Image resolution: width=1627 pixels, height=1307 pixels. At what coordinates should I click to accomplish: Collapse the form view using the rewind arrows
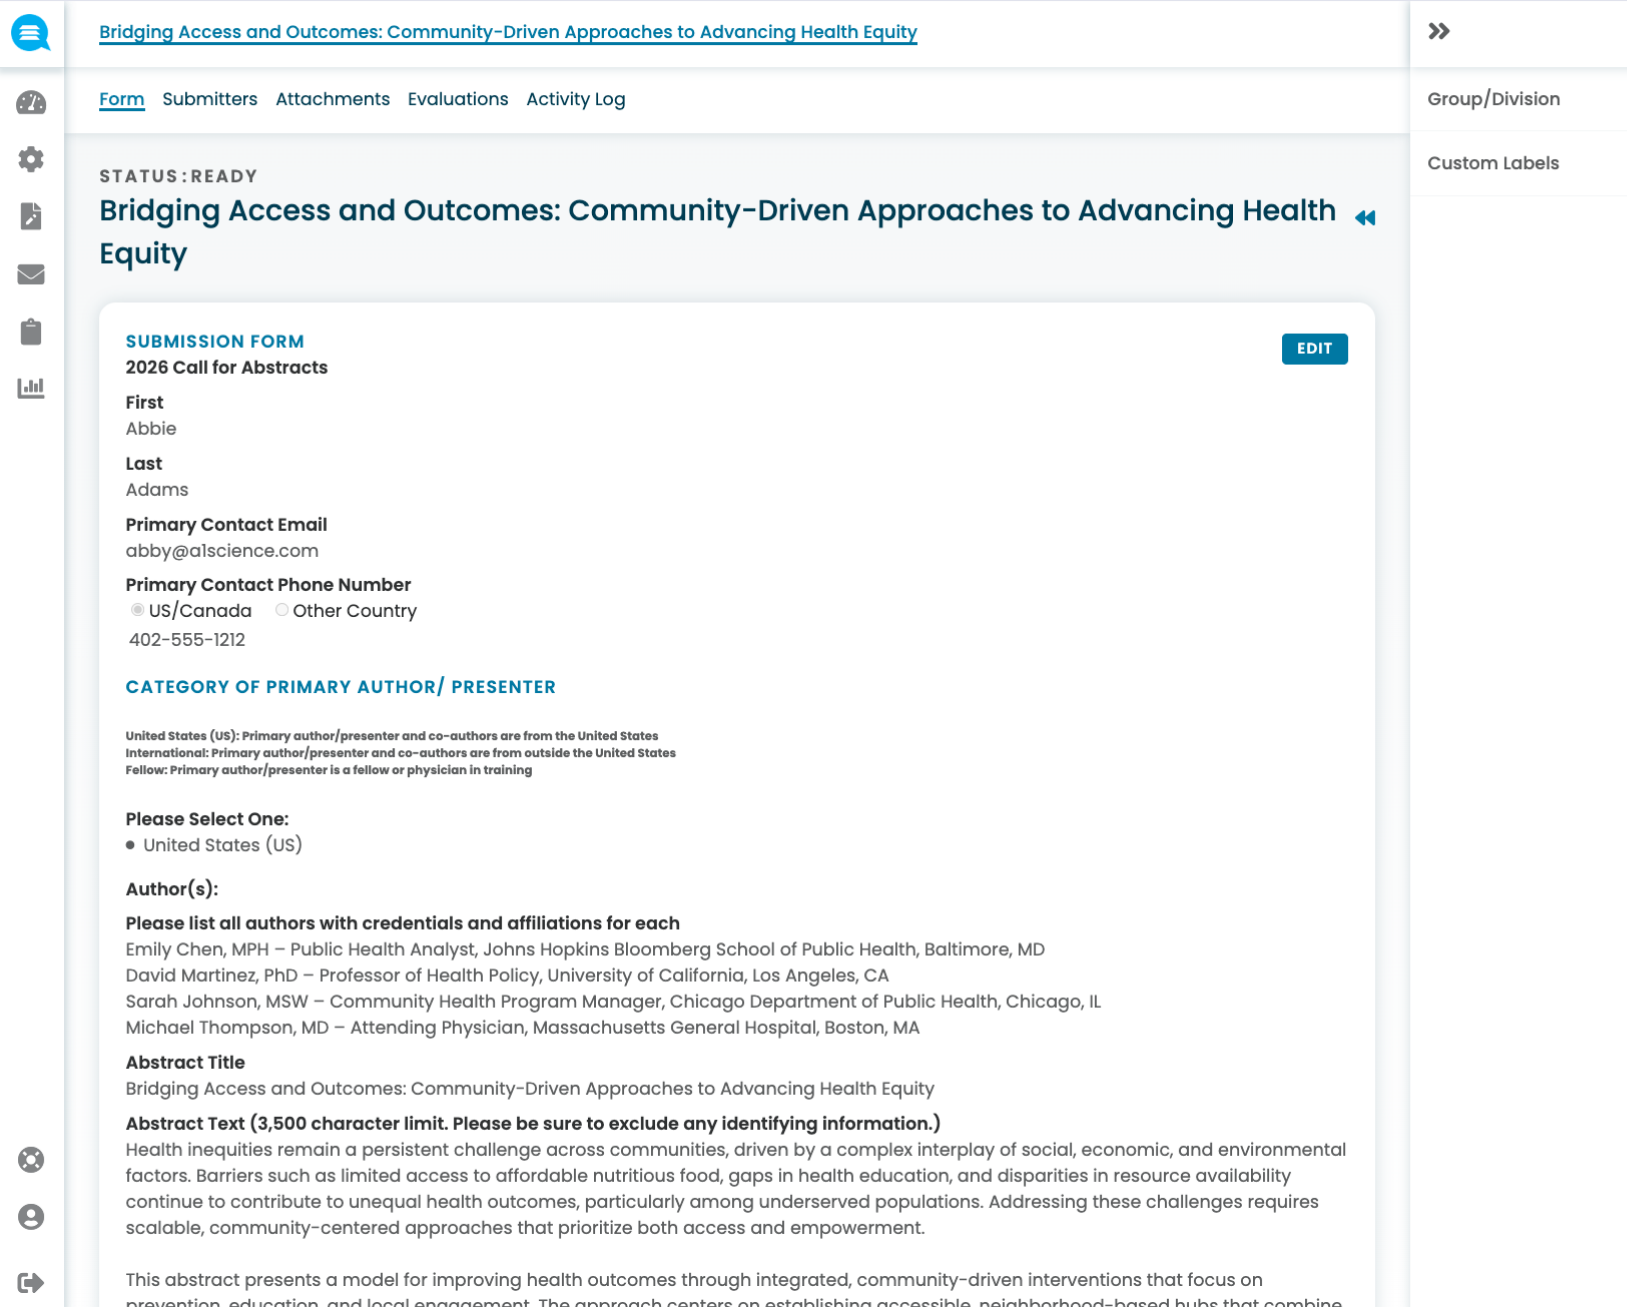click(x=1366, y=217)
